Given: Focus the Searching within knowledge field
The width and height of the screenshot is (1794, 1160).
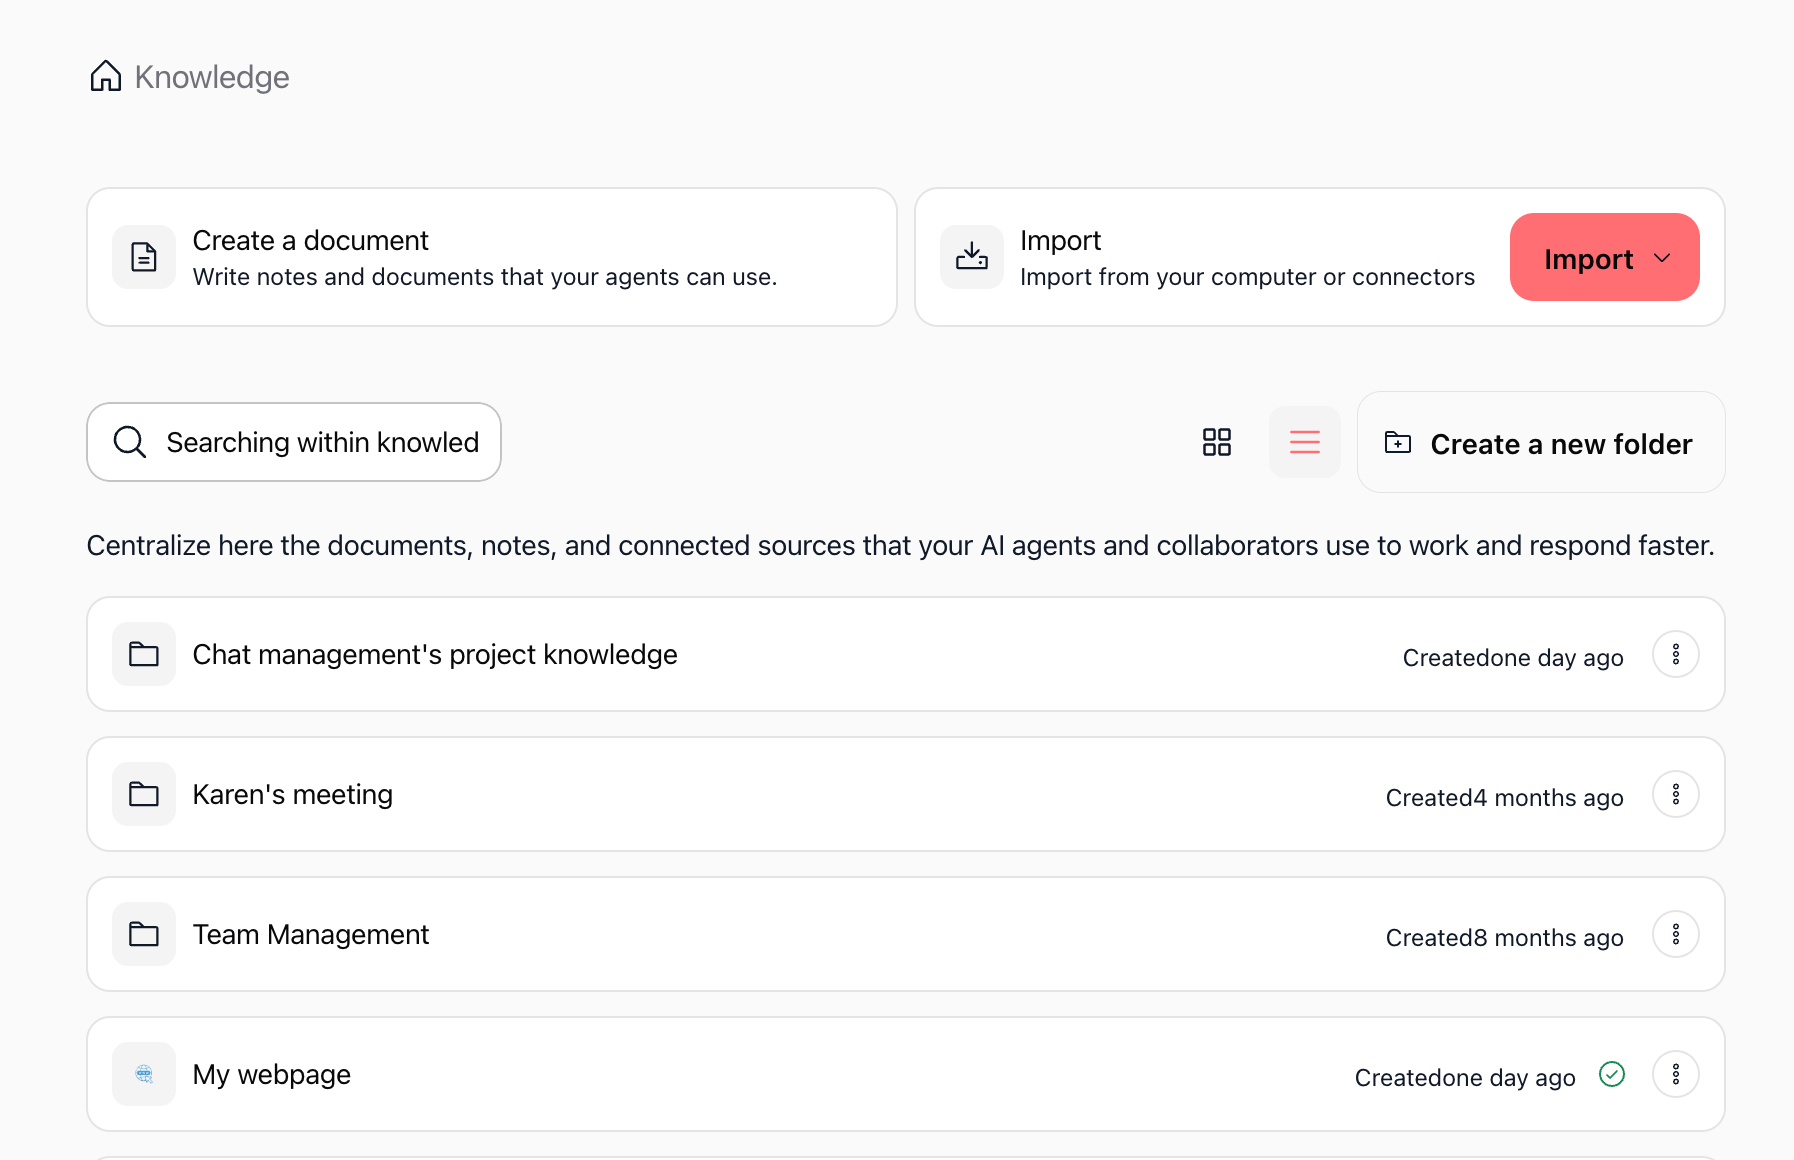Looking at the screenshot, I should pyautogui.click(x=294, y=442).
